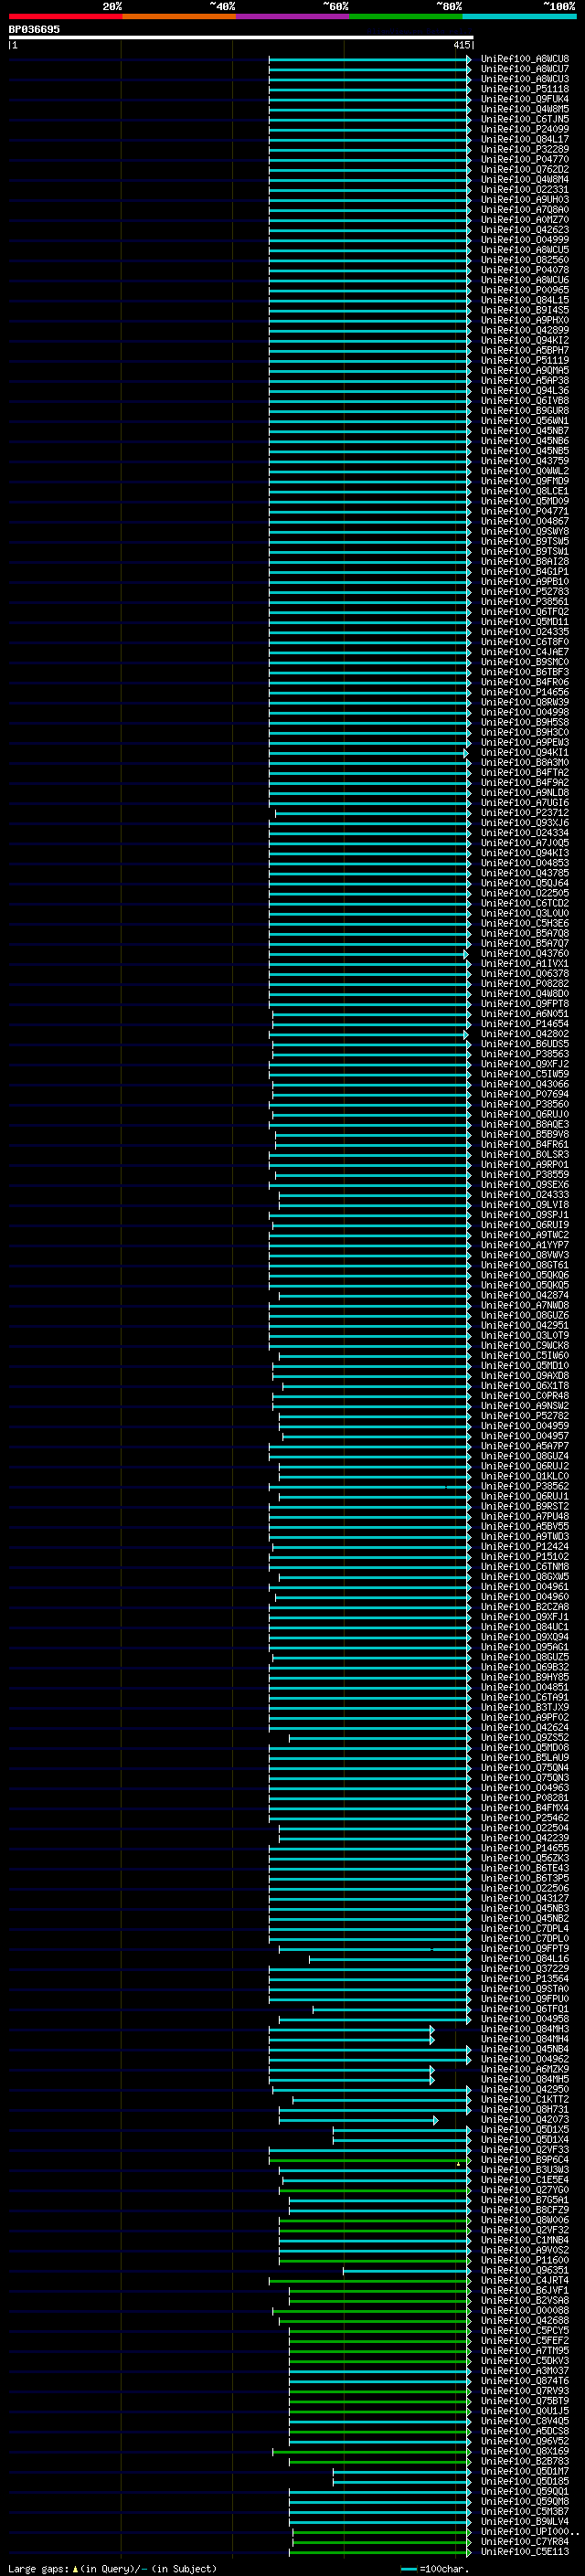Select subject label UniRef100_Q56WN1
The height and width of the screenshot is (2576, 585).
pos(525,421)
